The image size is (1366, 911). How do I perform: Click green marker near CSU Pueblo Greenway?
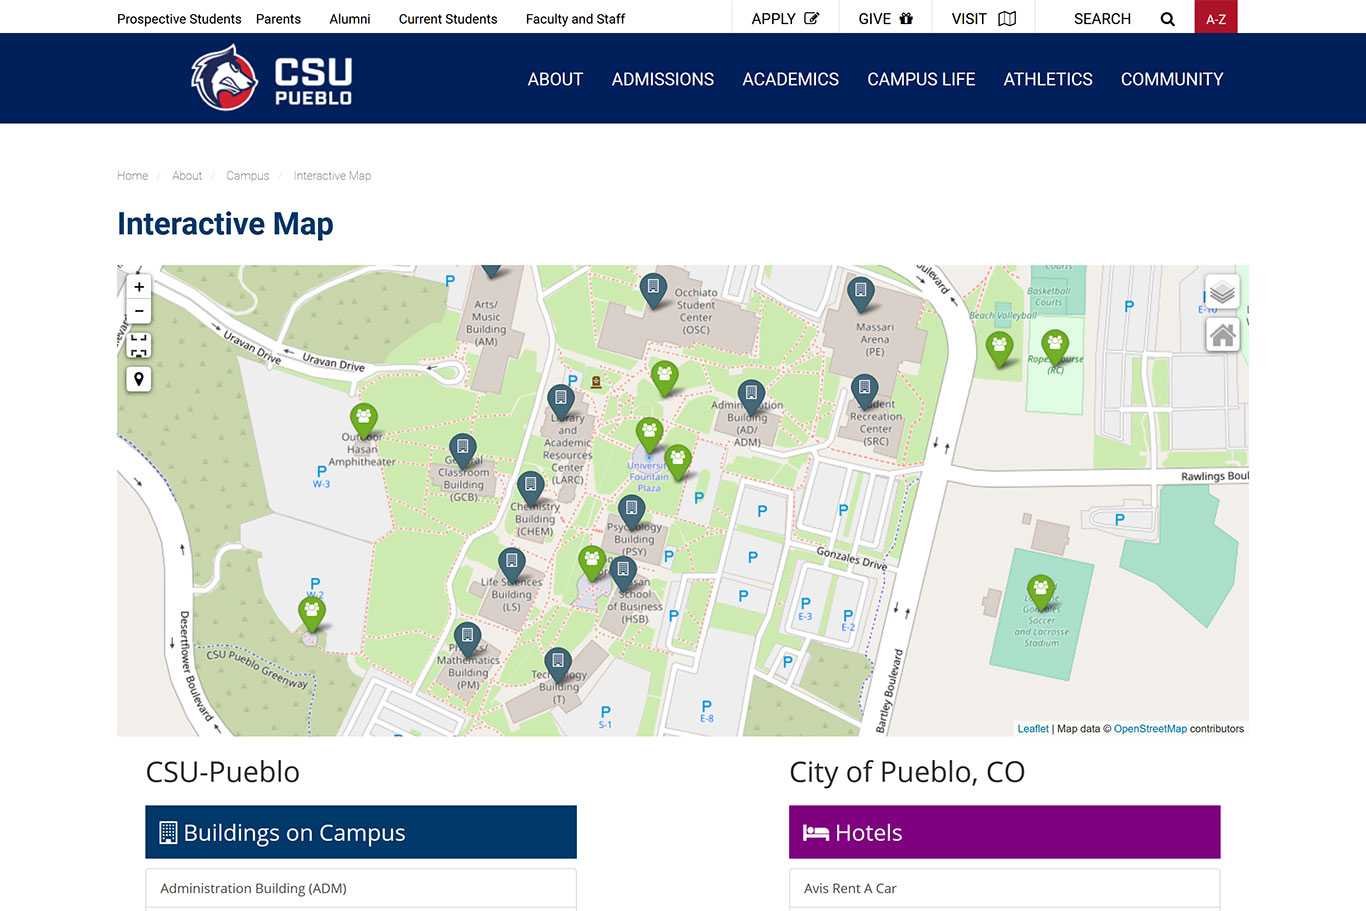pyautogui.click(x=312, y=615)
